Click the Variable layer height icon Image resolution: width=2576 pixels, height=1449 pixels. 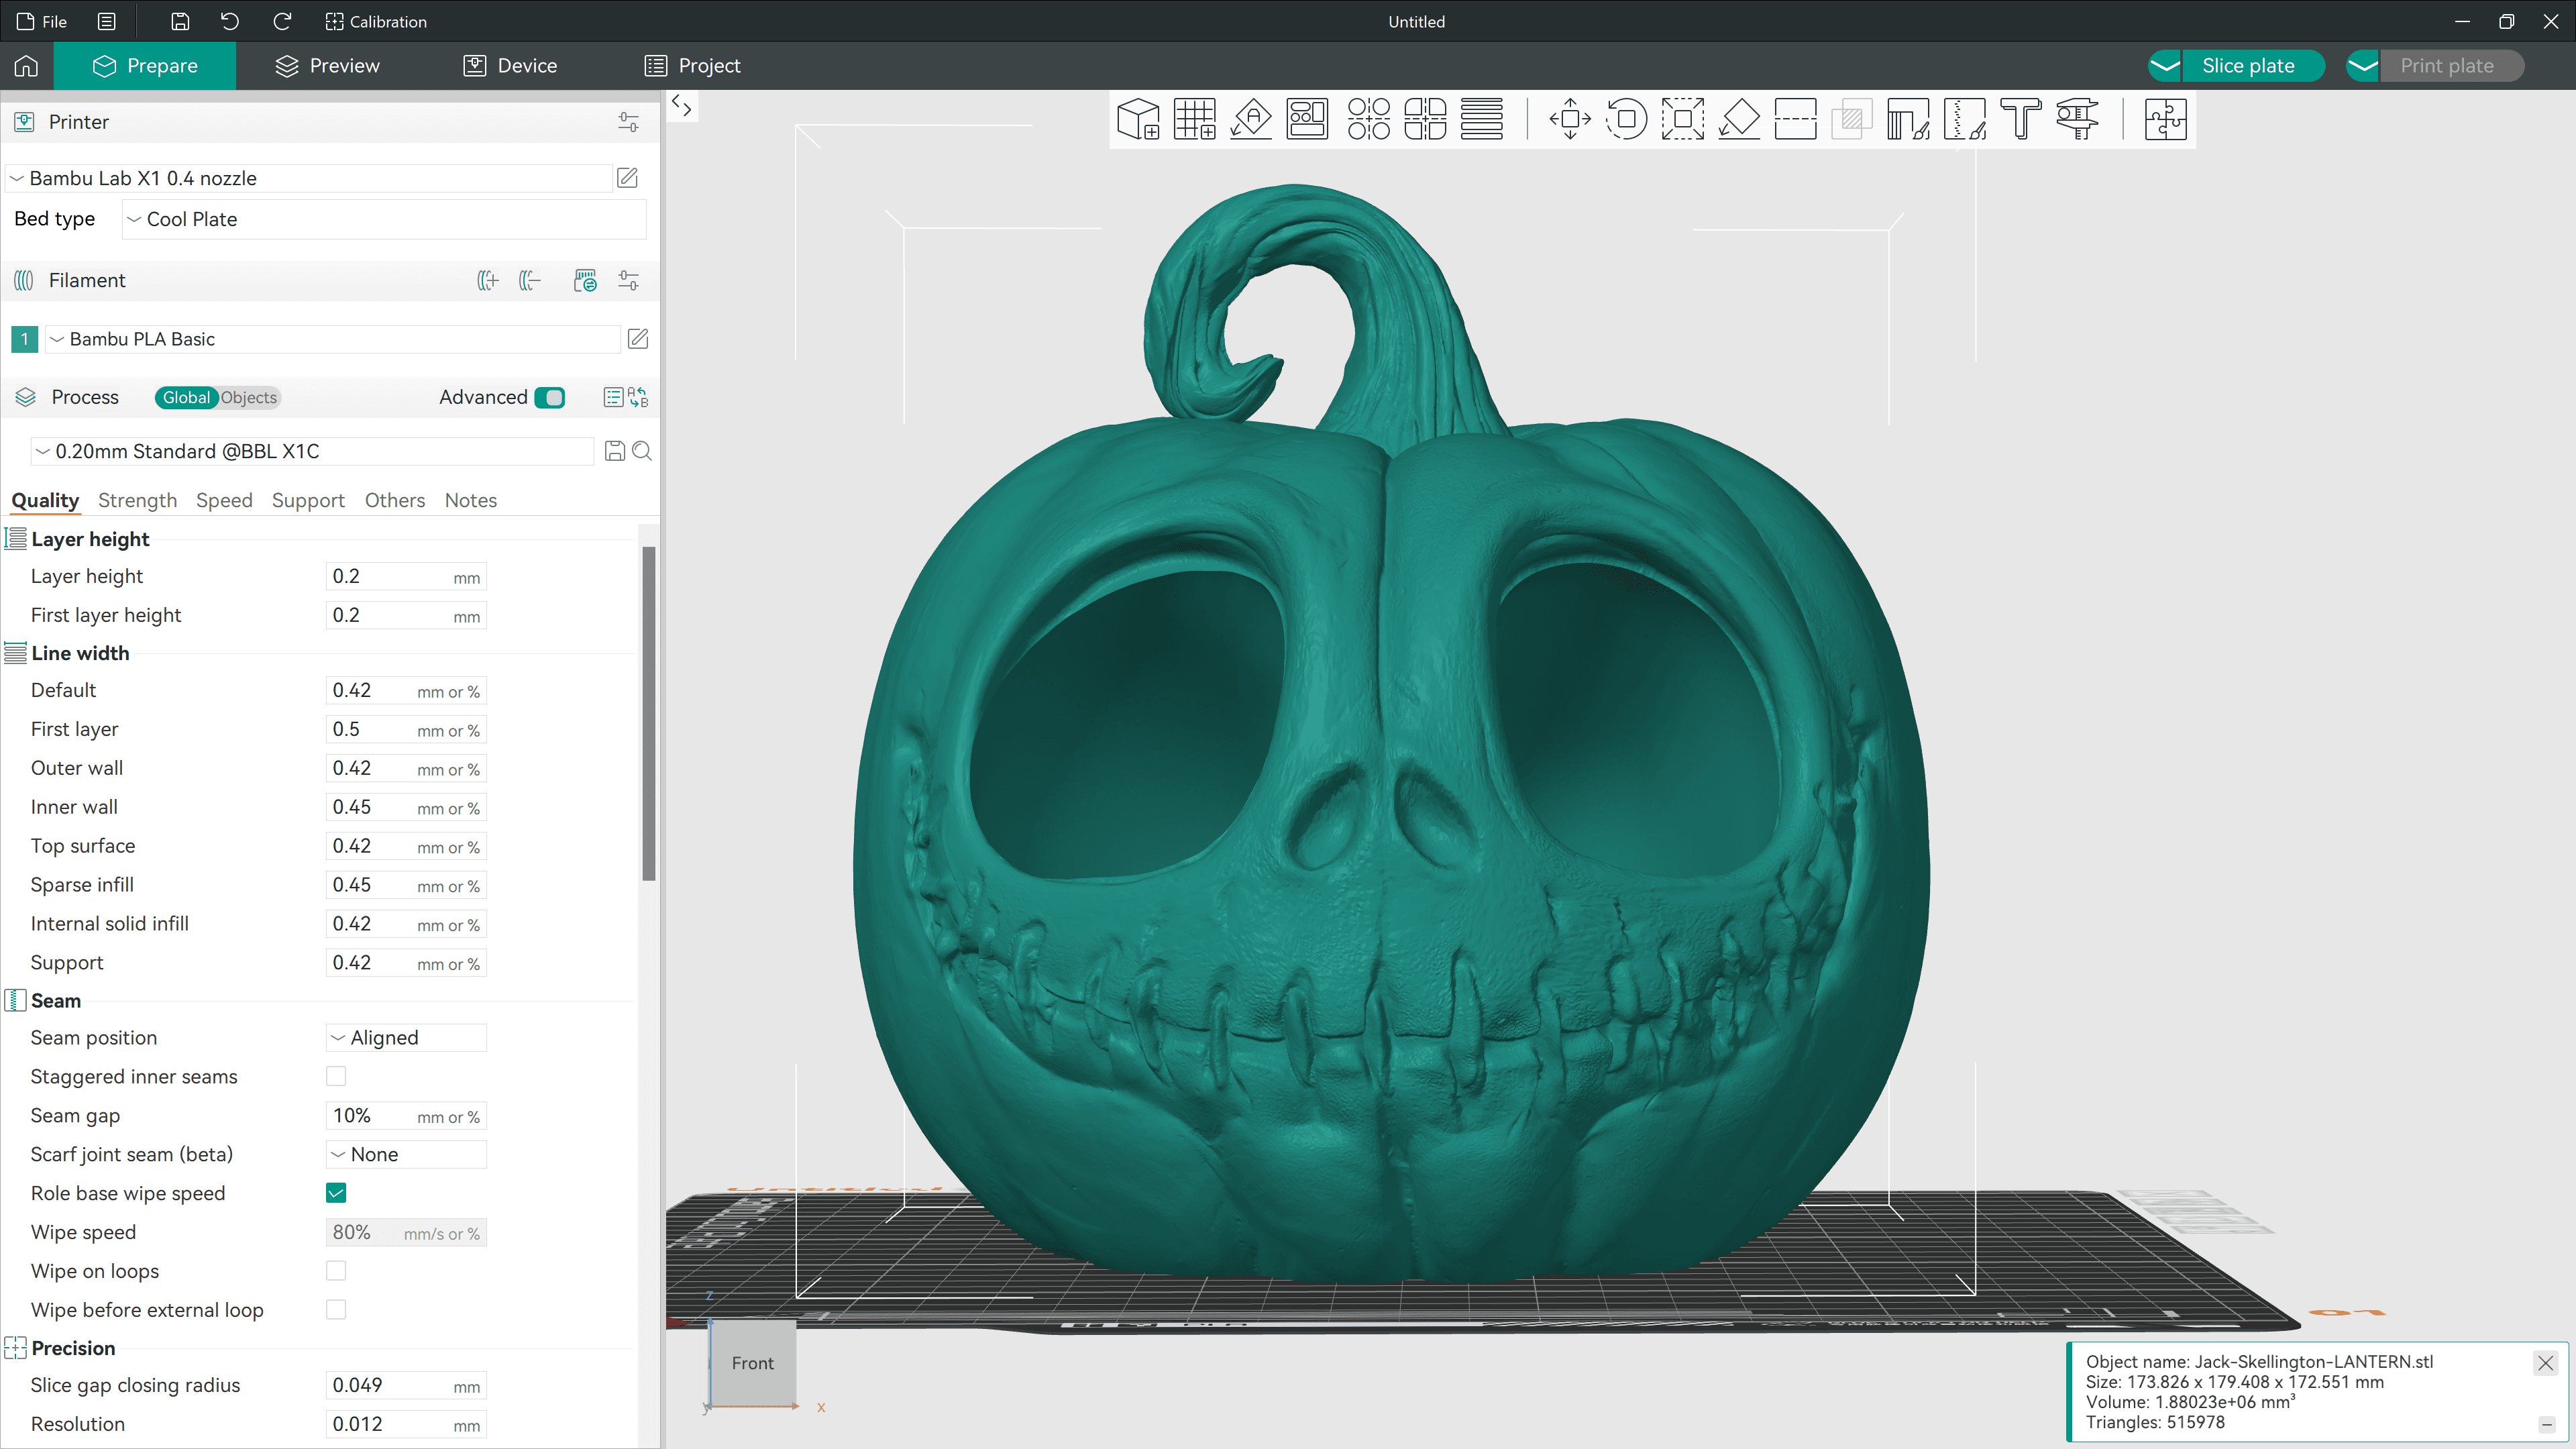[1481, 119]
